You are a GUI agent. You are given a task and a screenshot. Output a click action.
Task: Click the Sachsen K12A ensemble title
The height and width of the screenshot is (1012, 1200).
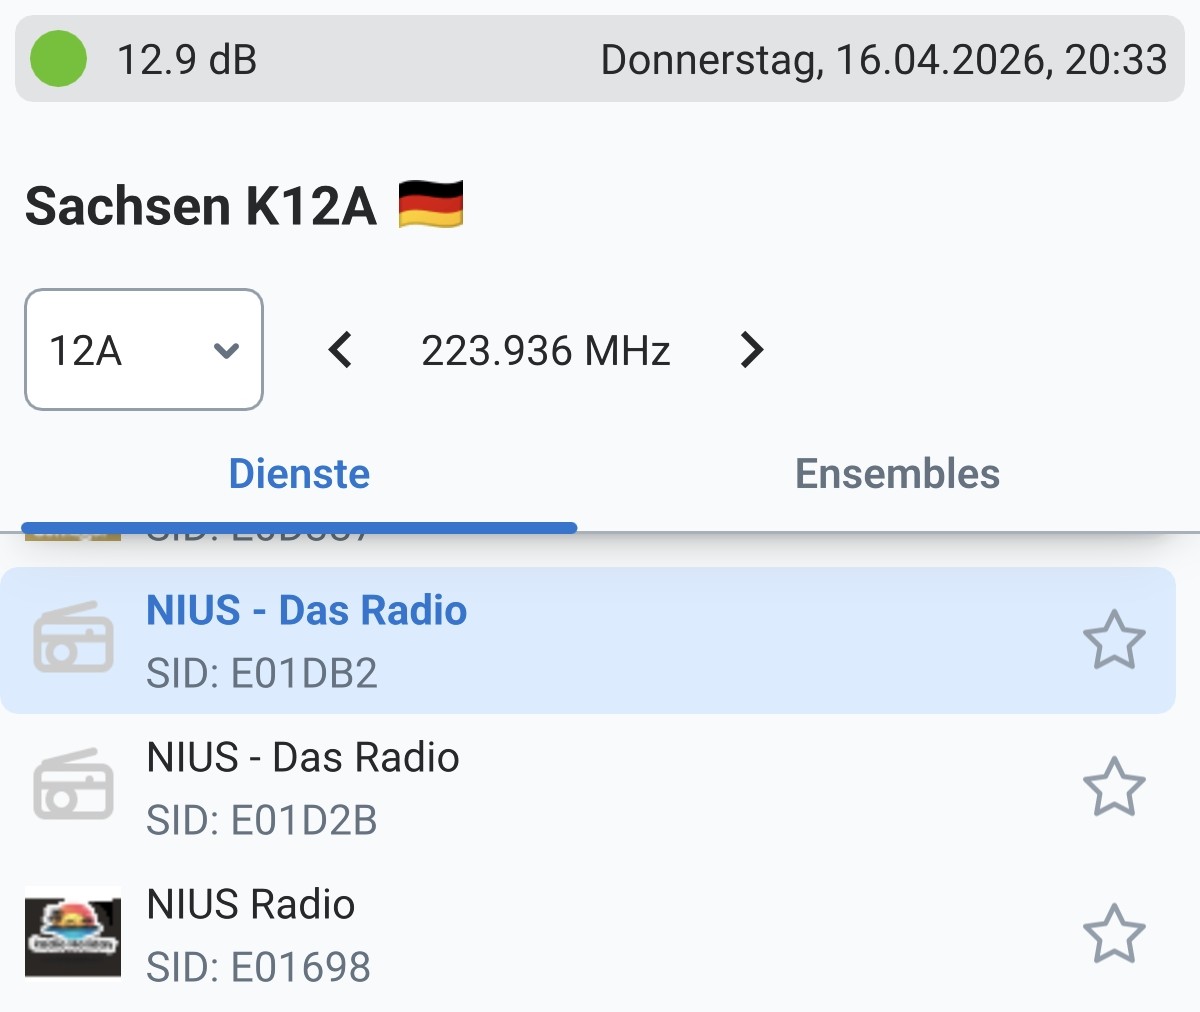(200, 206)
